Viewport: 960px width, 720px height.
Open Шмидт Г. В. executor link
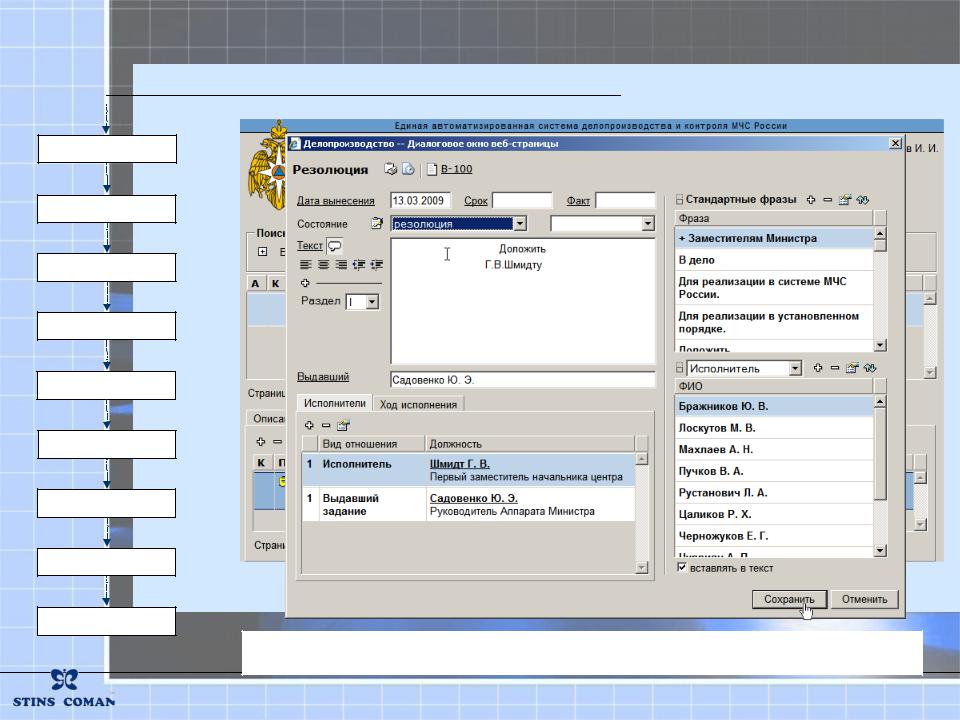[x=459, y=464]
